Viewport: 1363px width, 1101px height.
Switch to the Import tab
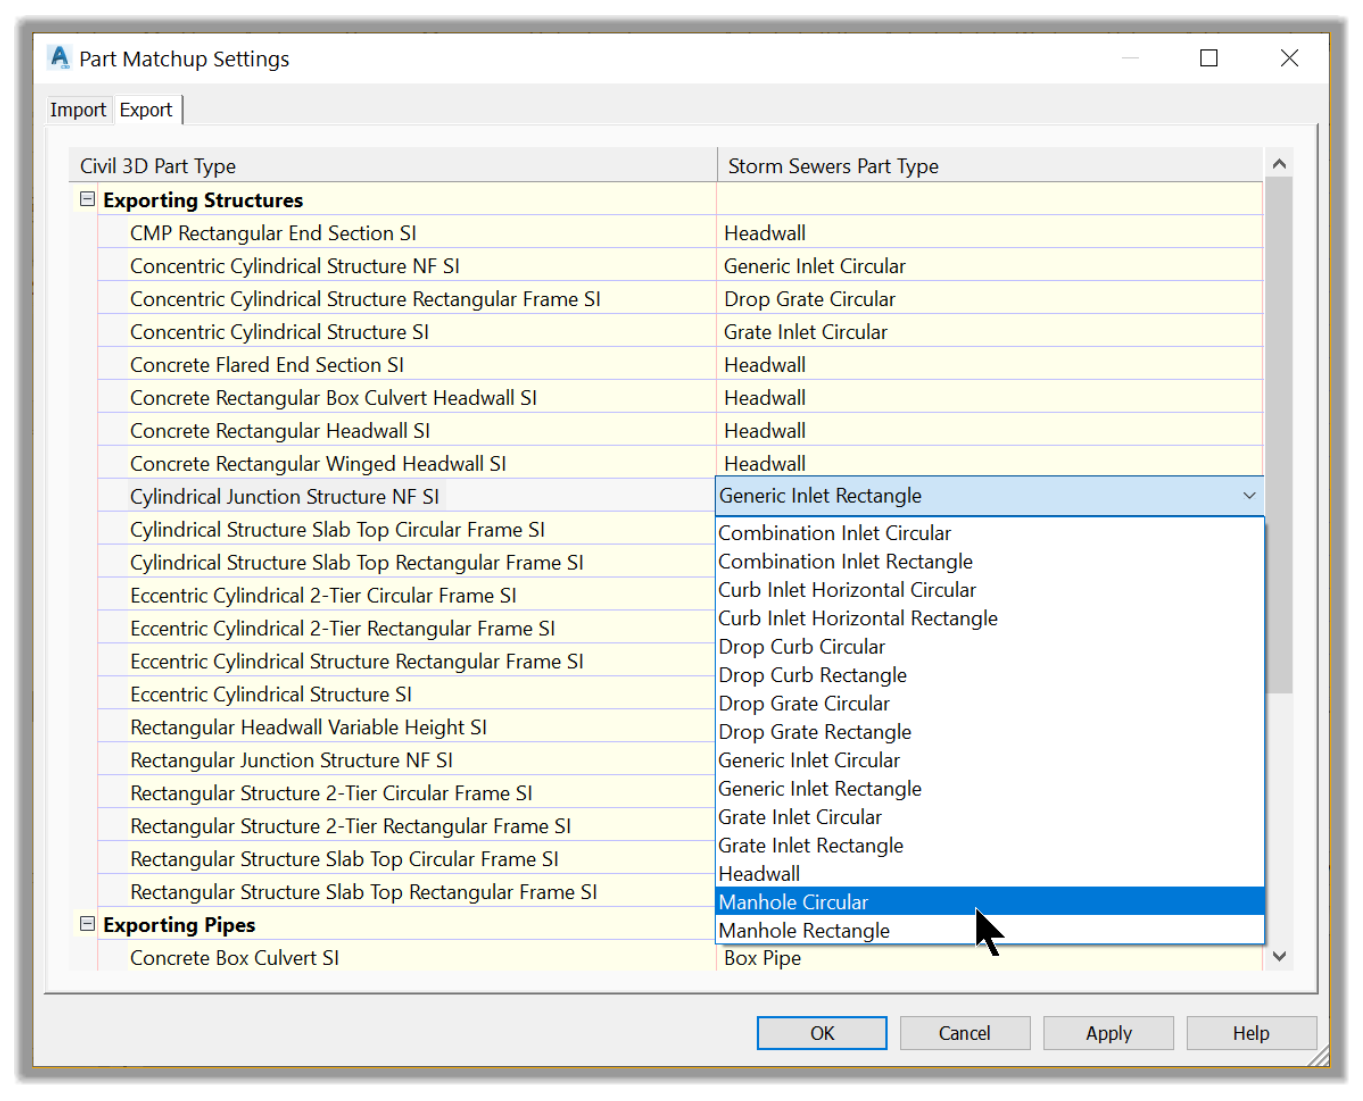tap(78, 110)
